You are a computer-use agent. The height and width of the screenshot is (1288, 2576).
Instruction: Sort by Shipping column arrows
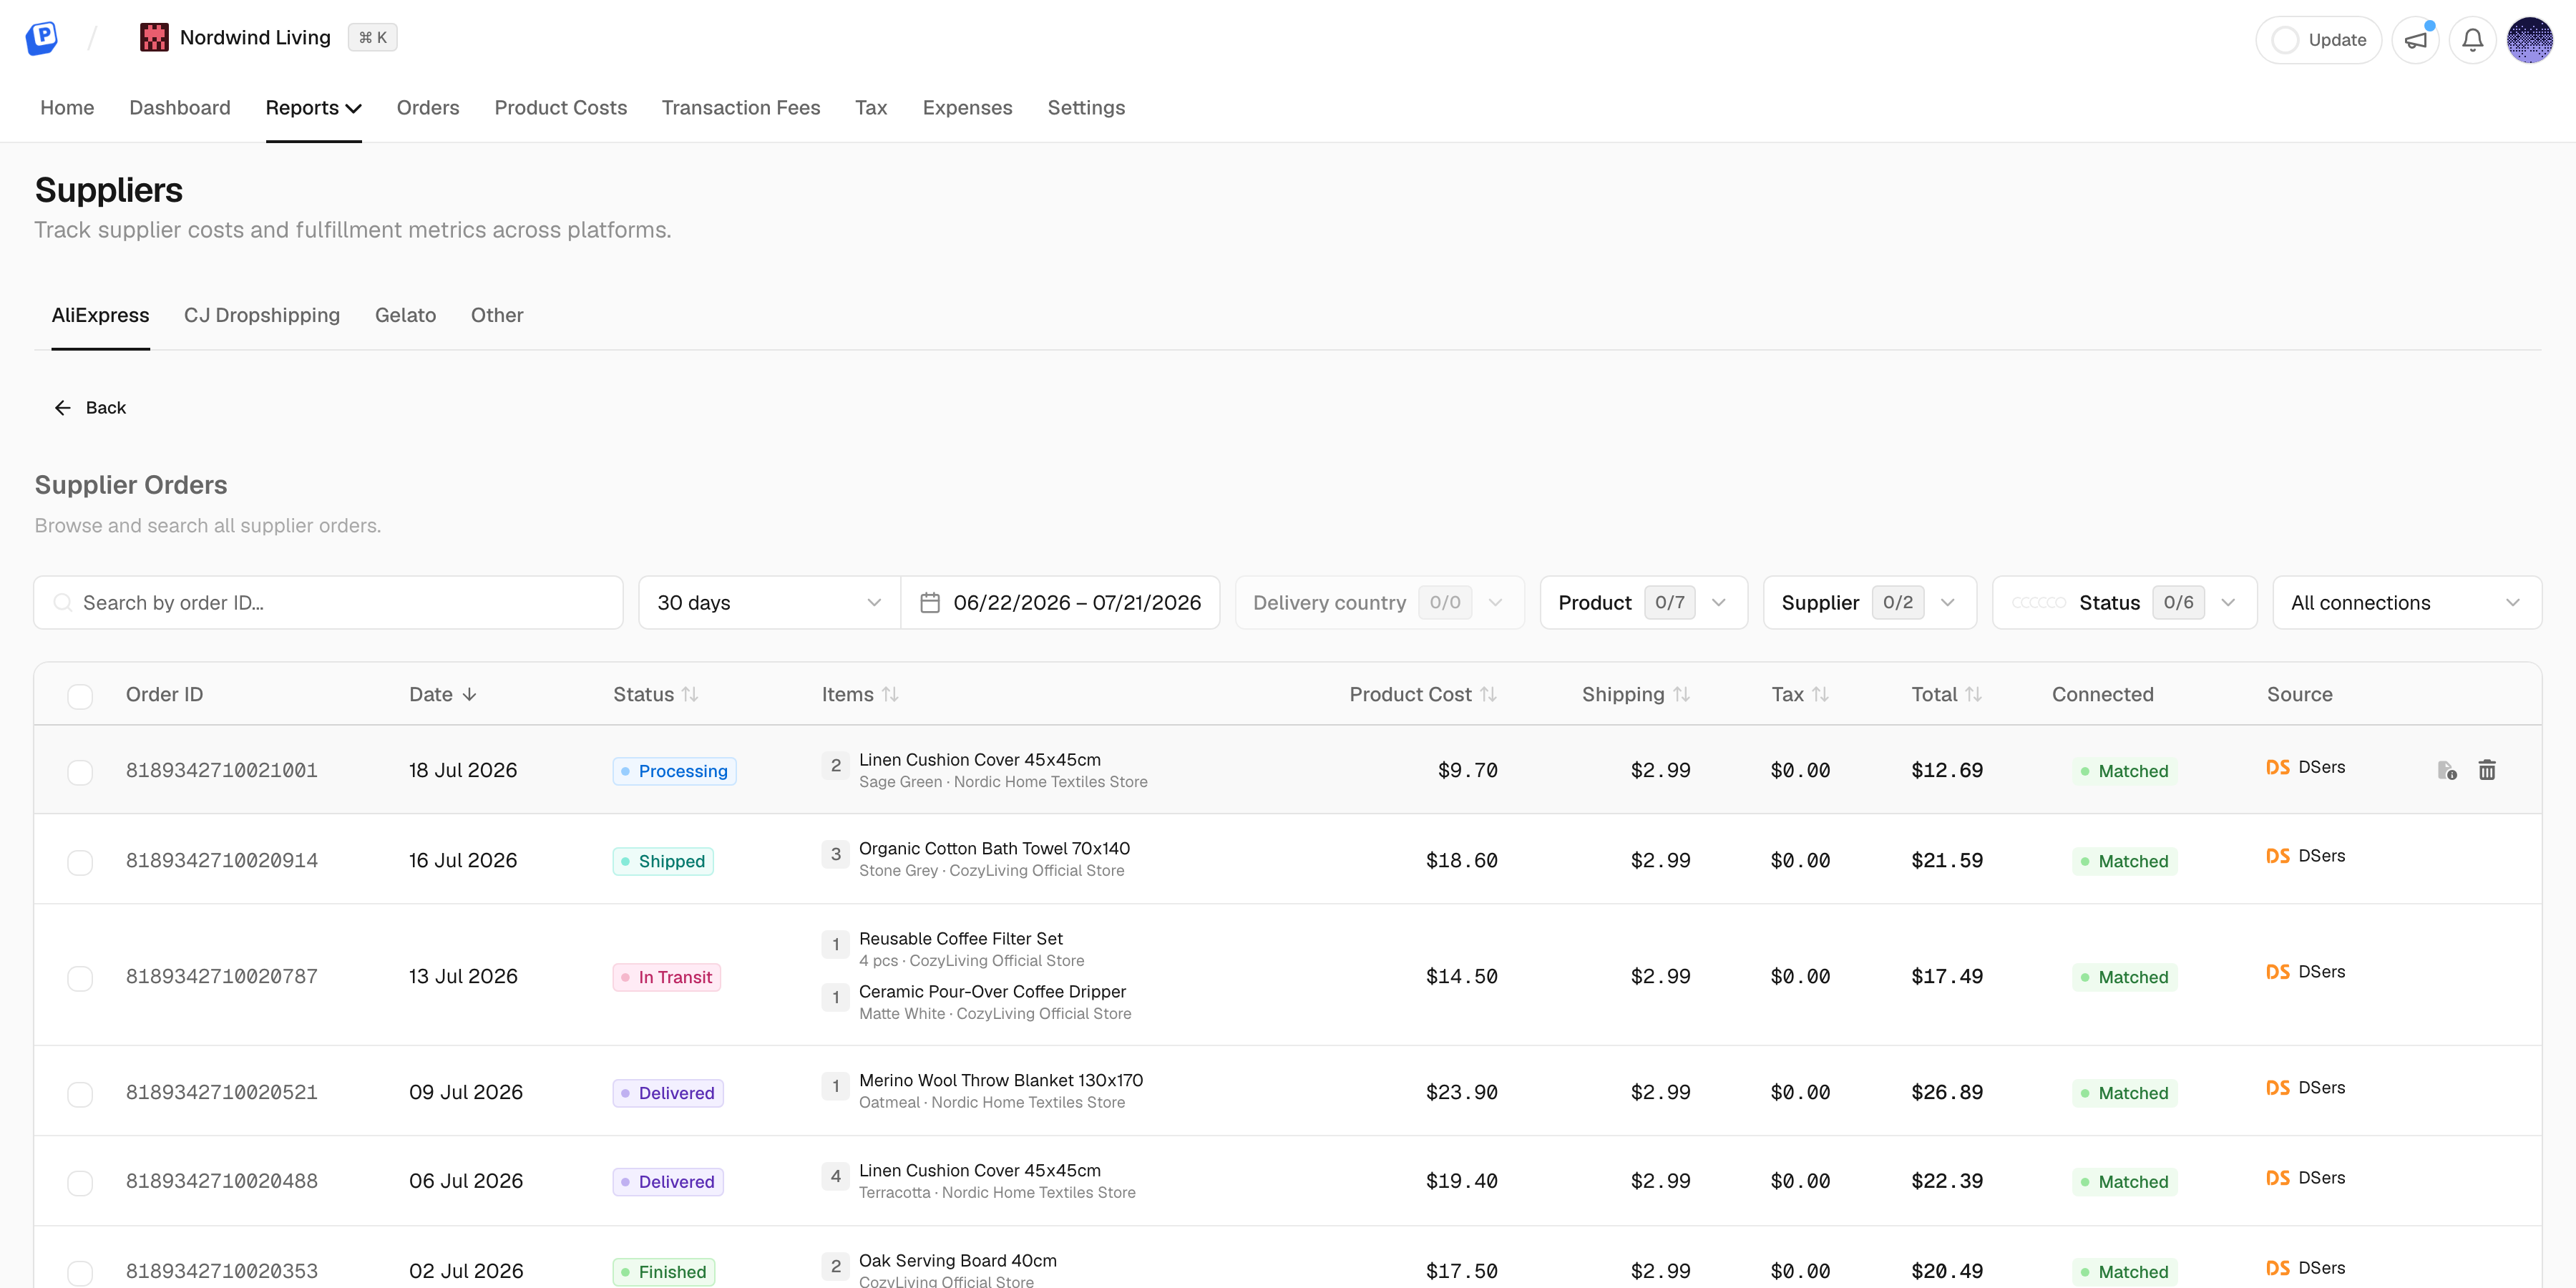coord(1681,694)
